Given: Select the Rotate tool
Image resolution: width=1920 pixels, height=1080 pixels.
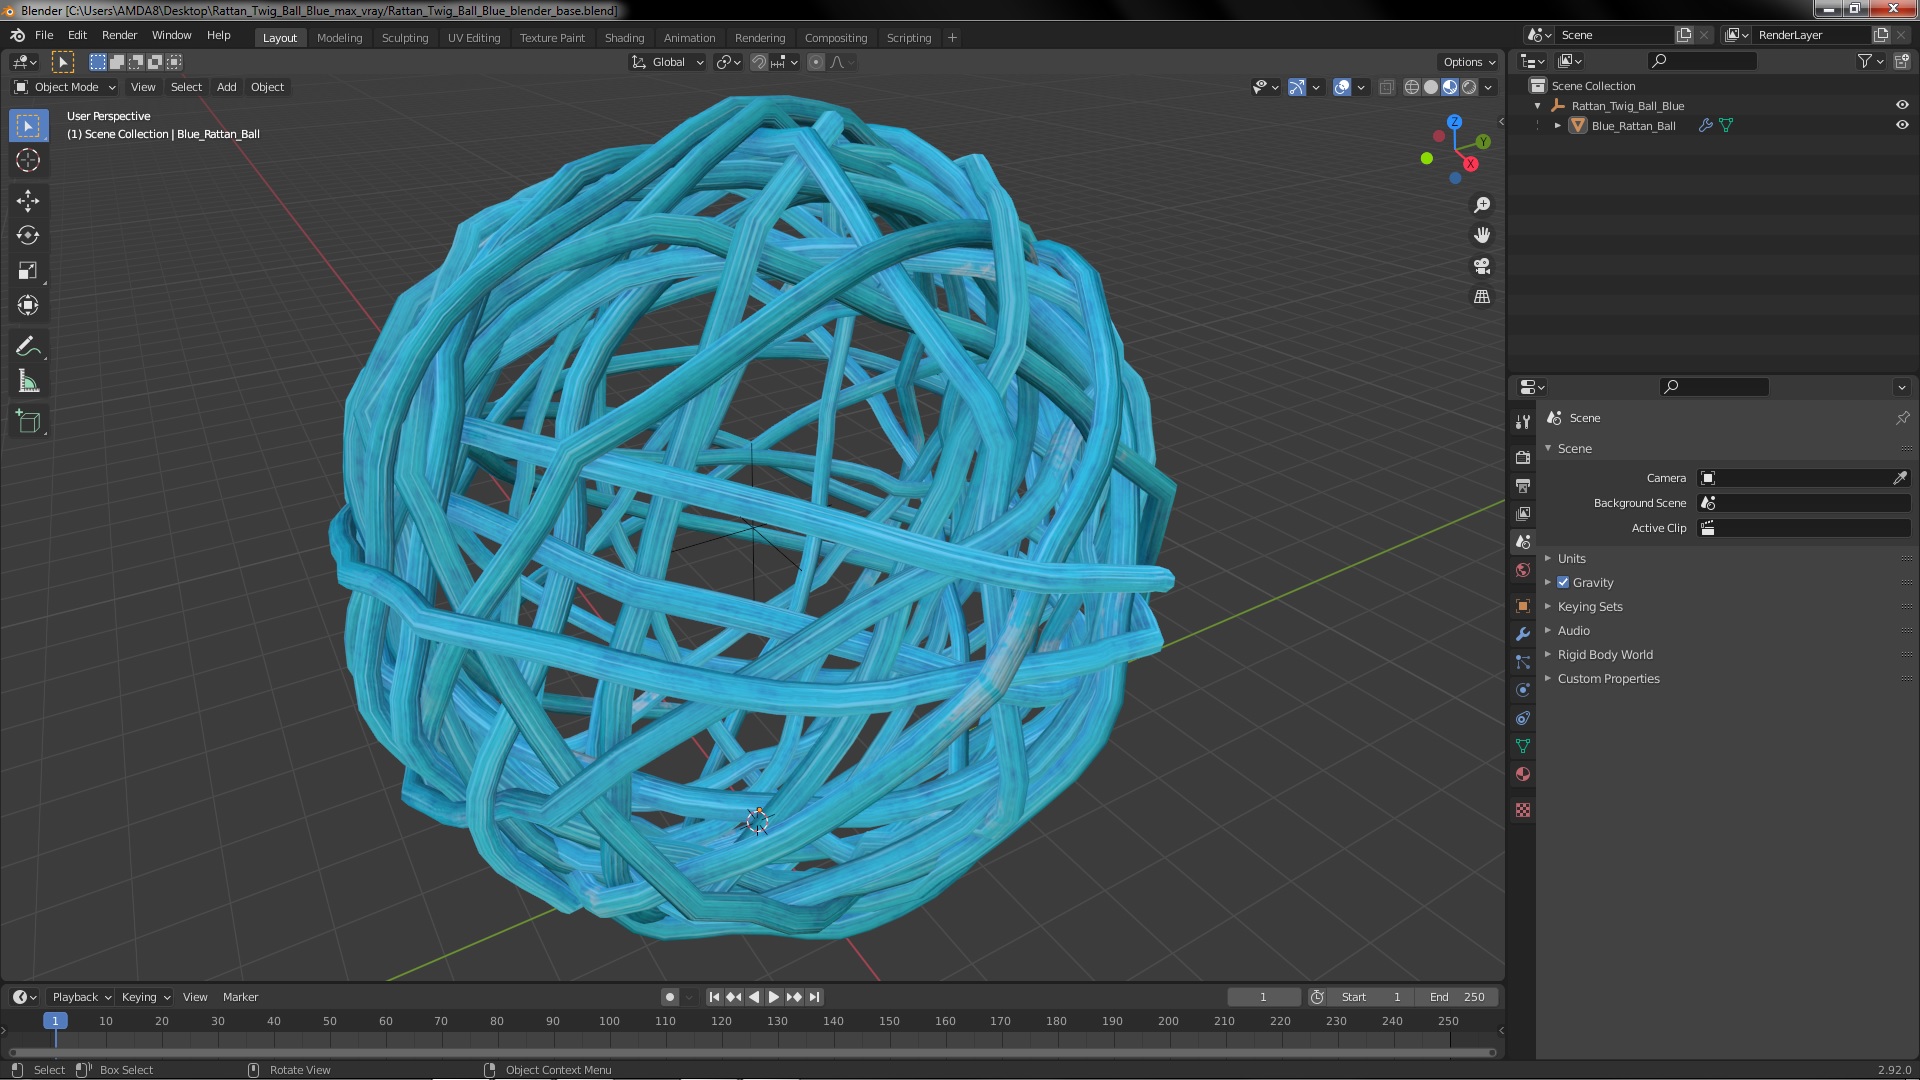Looking at the screenshot, I should pos(28,235).
